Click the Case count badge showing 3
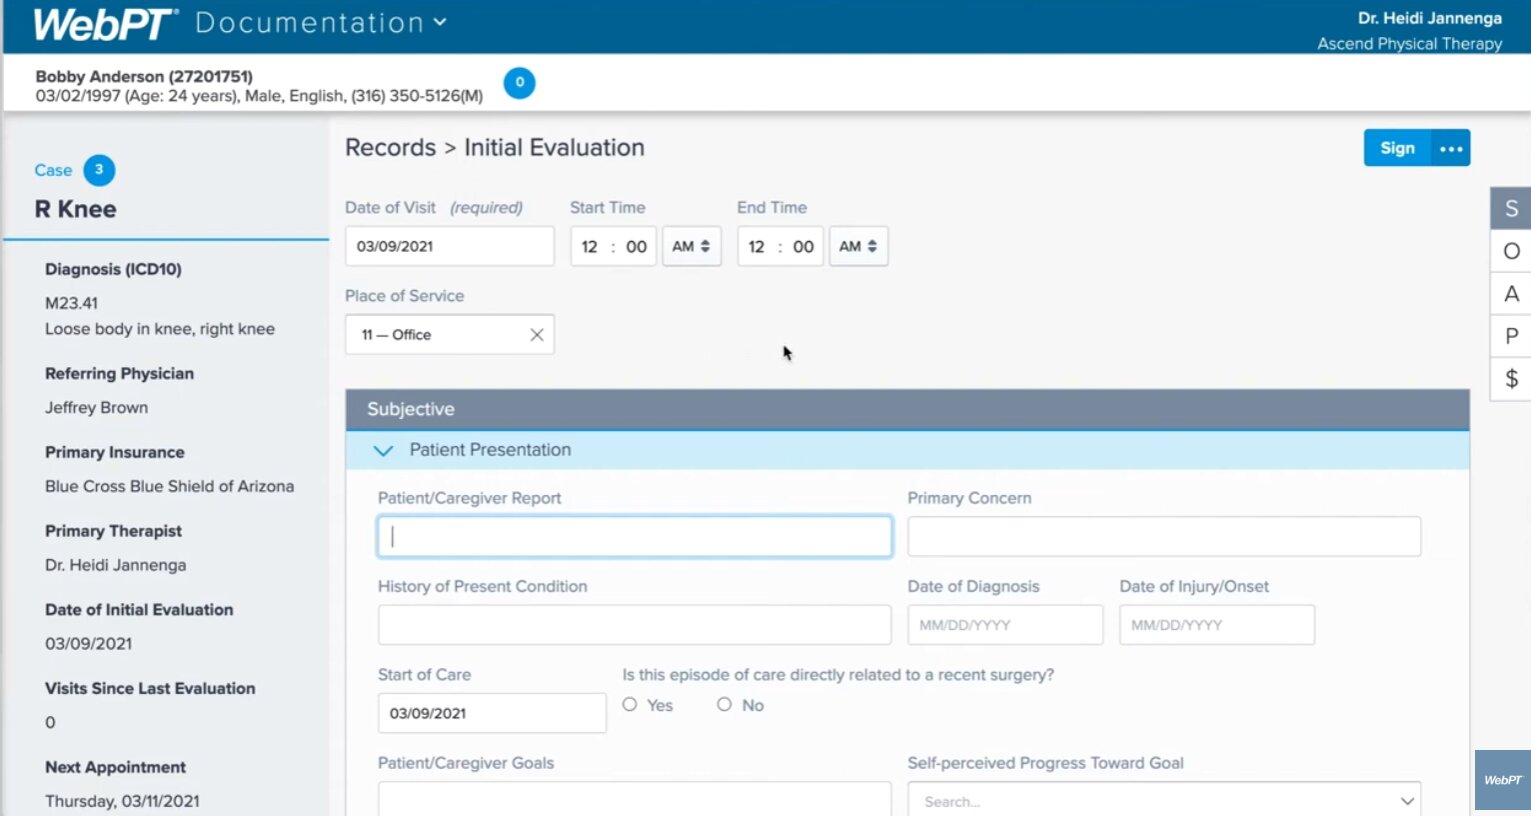The height and width of the screenshot is (816, 1531). 99,170
